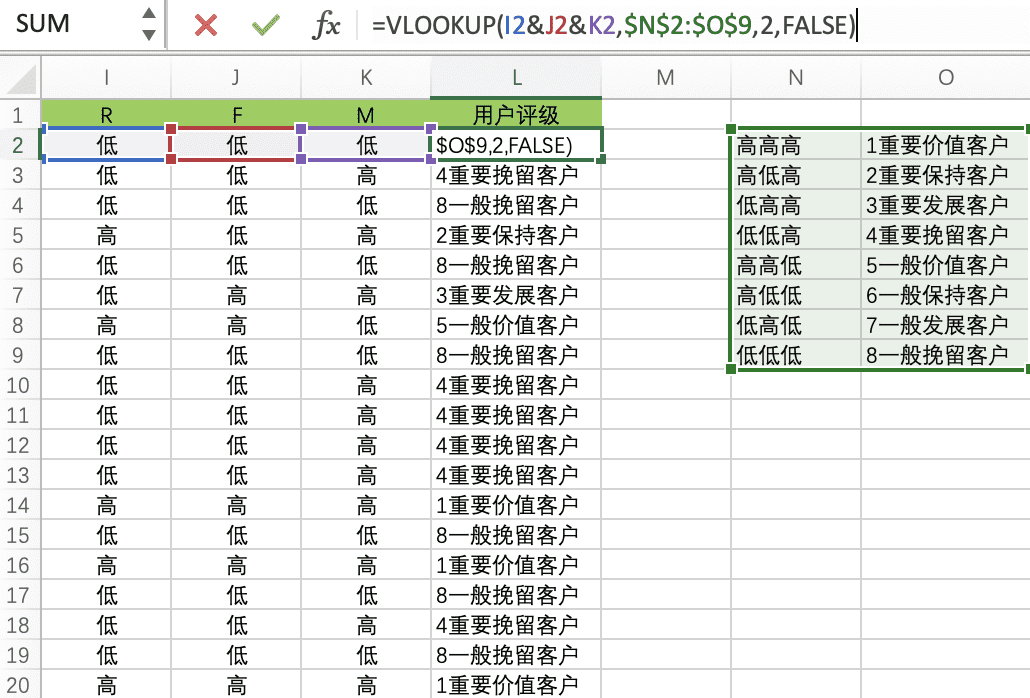Click cell K8 containing 低
Screen dimensions: 1030x698
click(366, 325)
